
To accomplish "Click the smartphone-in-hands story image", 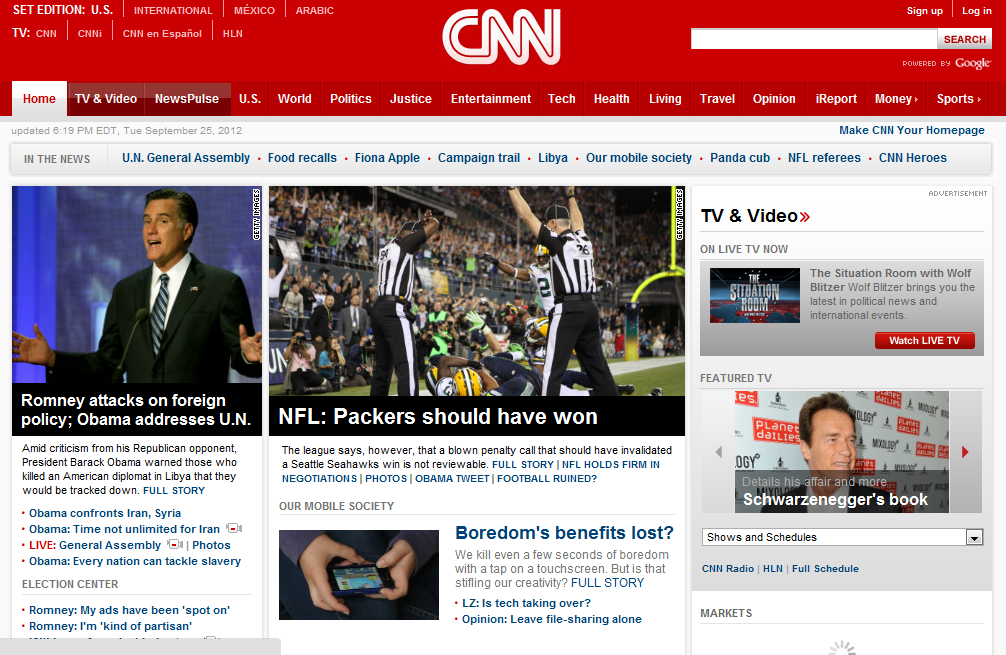I will pos(359,575).
